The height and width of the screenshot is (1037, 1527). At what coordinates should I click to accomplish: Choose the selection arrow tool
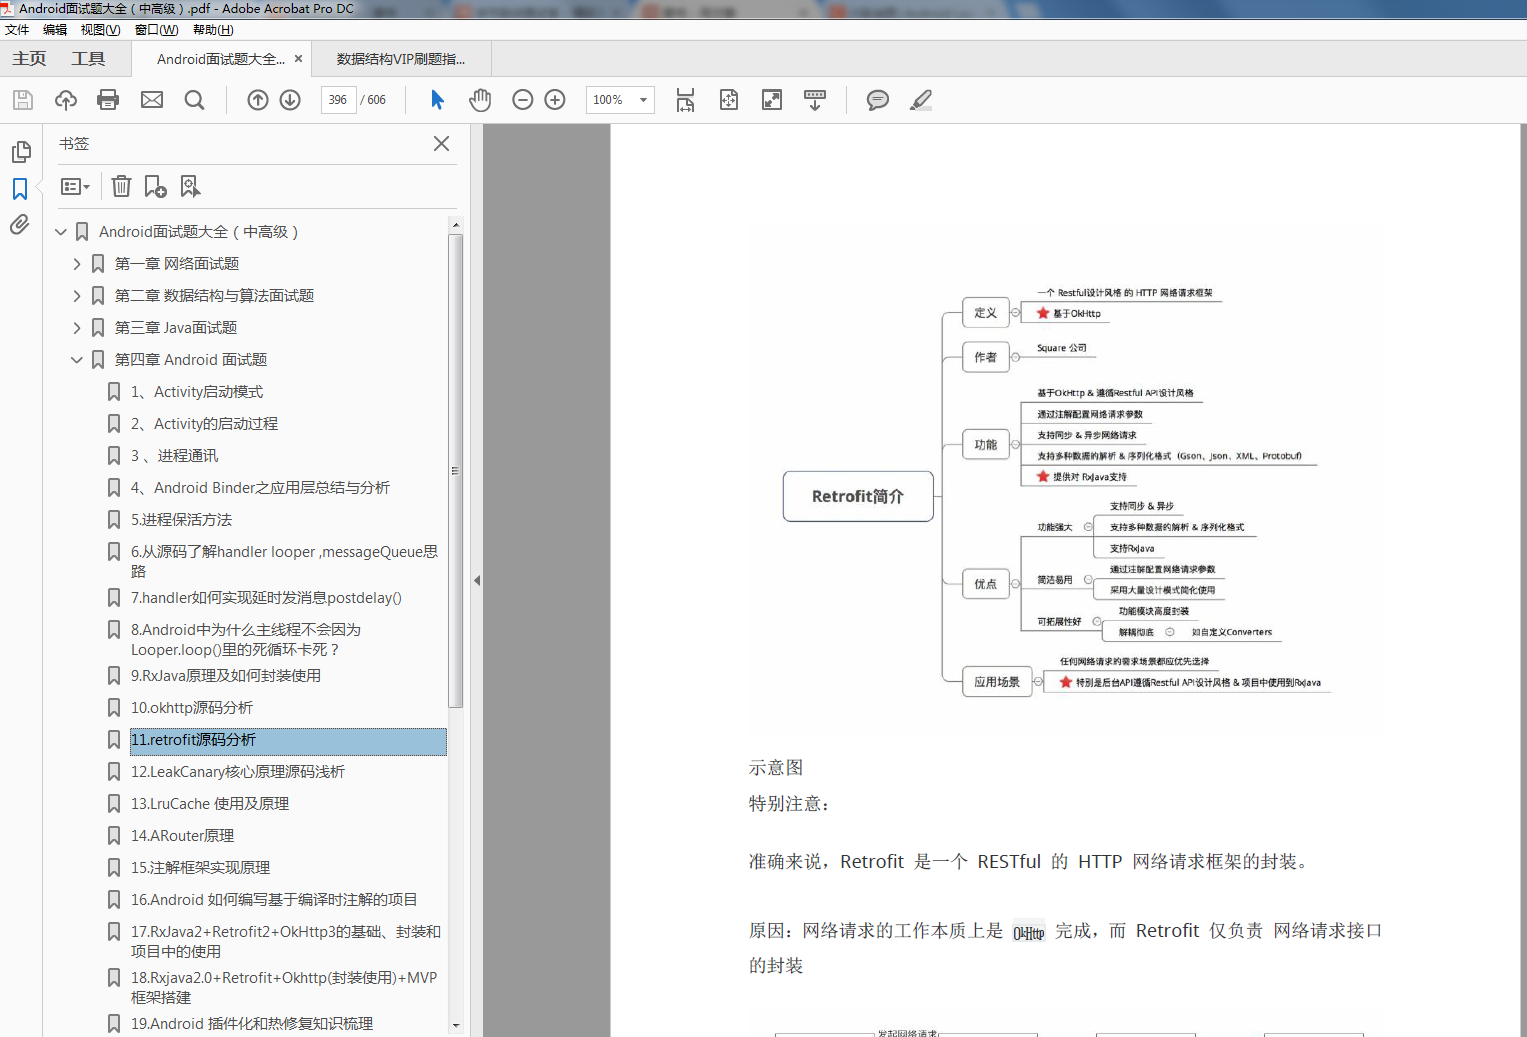pos(437,100)
